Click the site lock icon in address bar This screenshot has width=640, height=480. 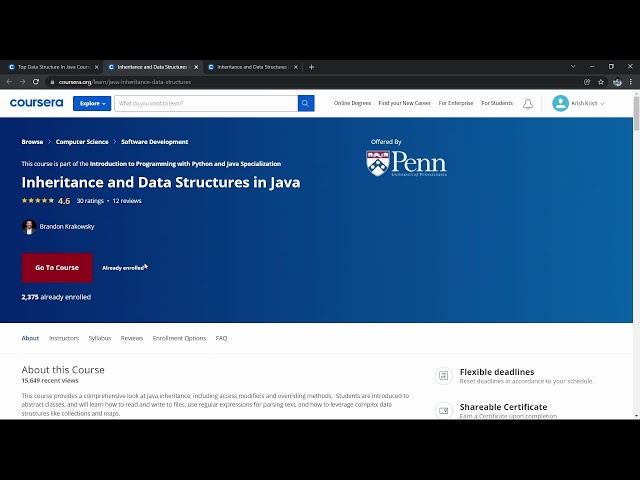52,82
